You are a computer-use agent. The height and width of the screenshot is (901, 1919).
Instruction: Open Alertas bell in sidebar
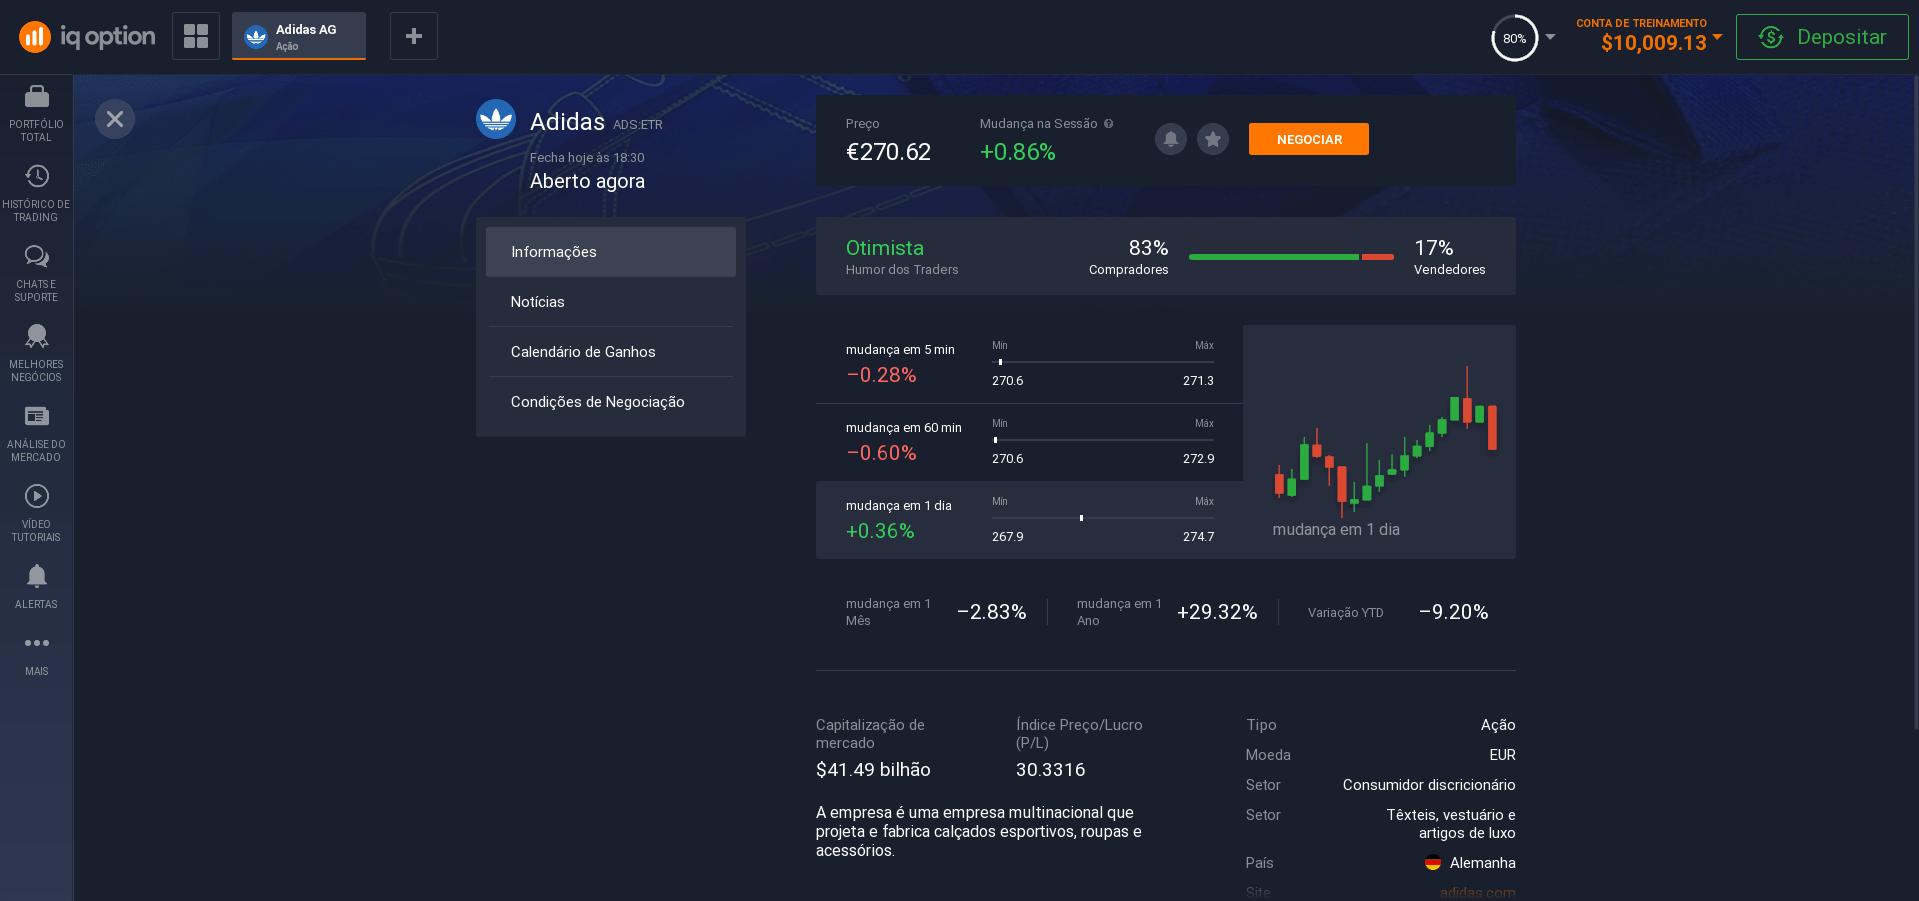[36, 587]
